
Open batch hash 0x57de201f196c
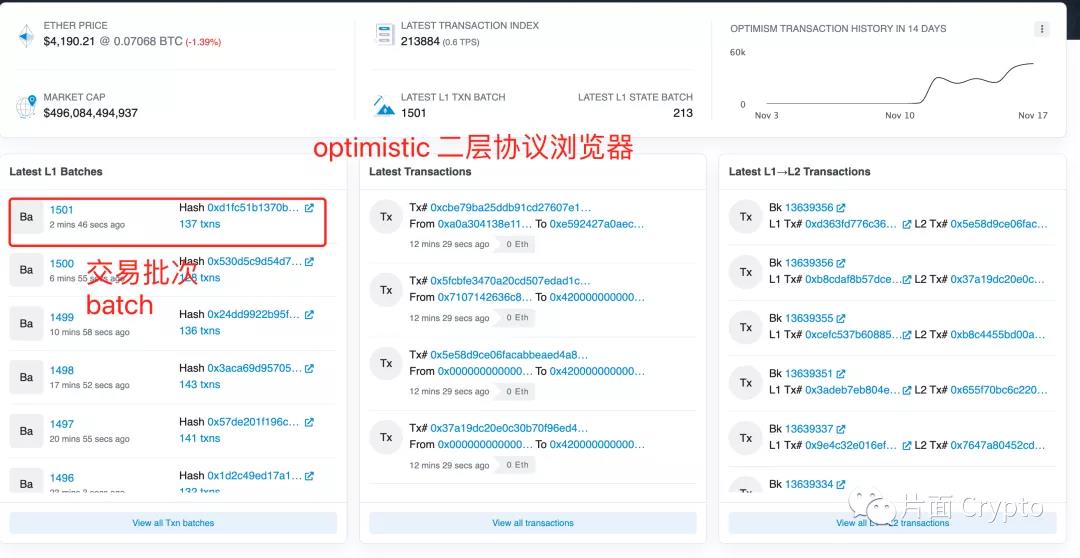[x=253, y=422]
